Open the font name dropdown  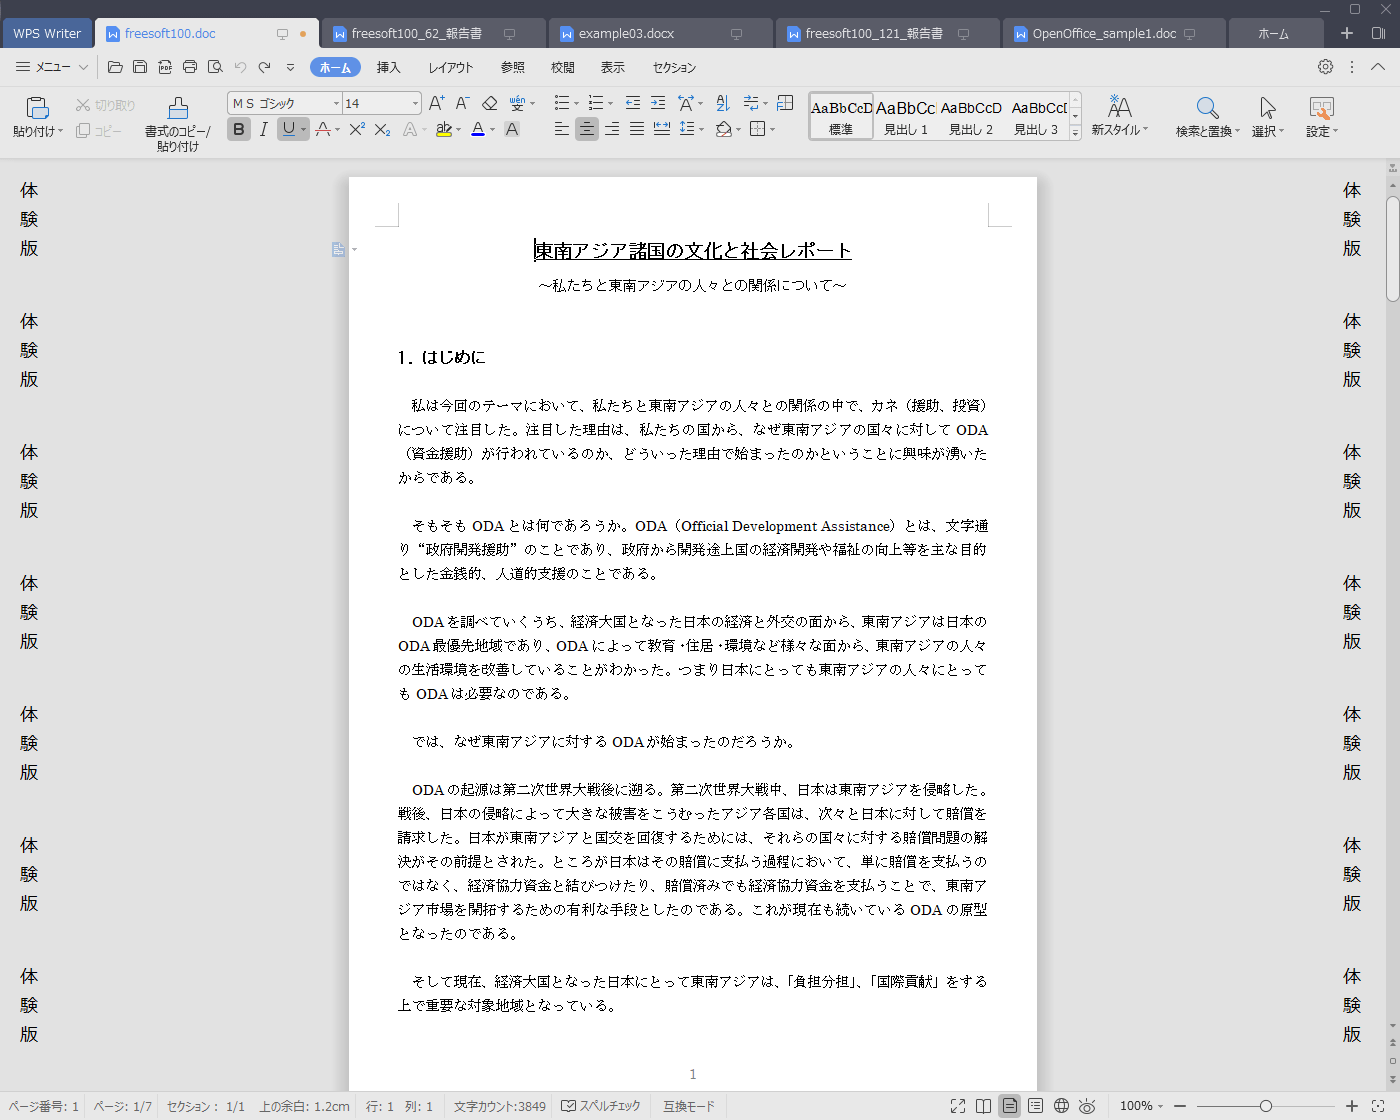point(336,103)
